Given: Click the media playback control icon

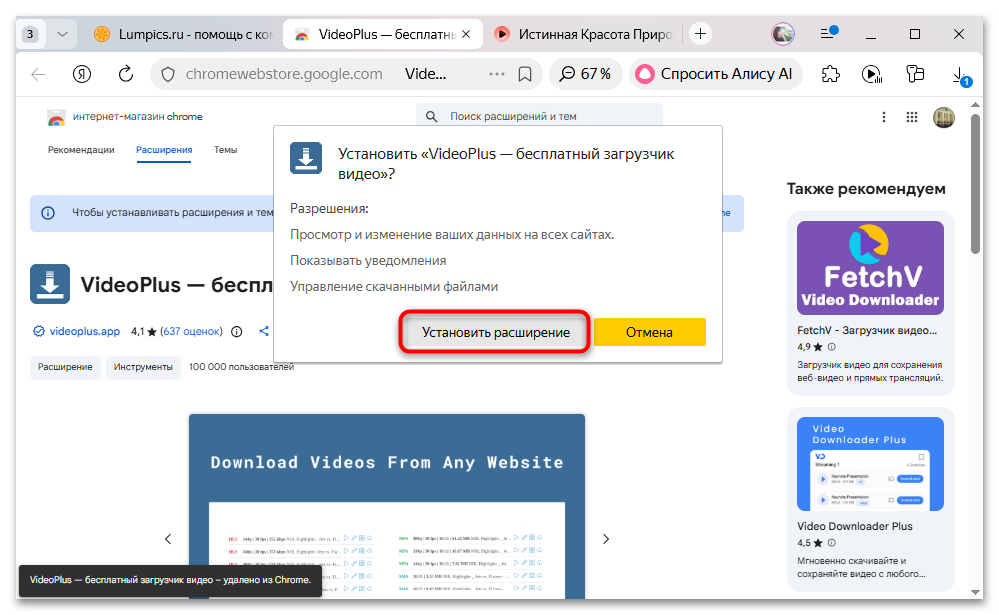Looking at the screenshot, I should tap(872, 75).
